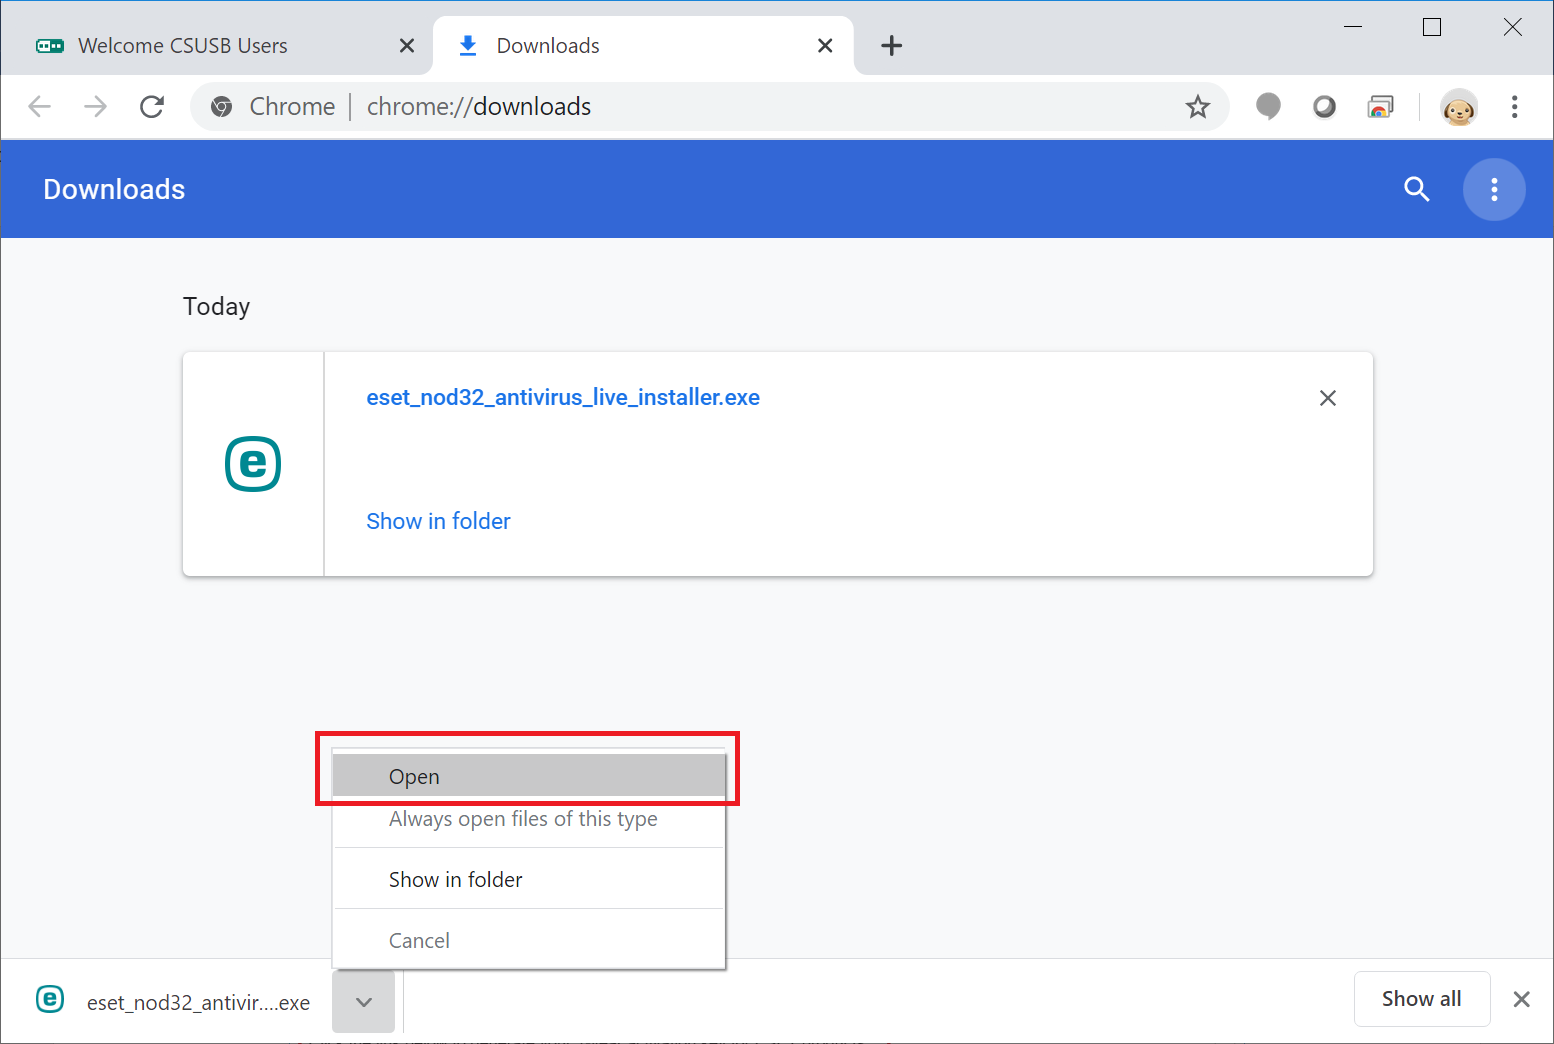1554x1044 pixels.
Task: Click the ESET icon in the download shelf
Action: pos(50,999)
